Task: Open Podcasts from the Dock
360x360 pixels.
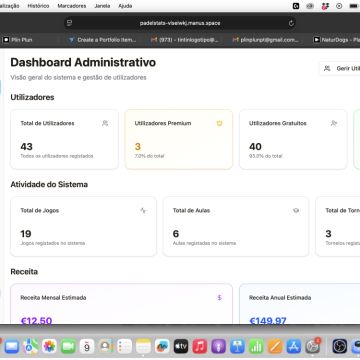Action: (x=219, y=347)
